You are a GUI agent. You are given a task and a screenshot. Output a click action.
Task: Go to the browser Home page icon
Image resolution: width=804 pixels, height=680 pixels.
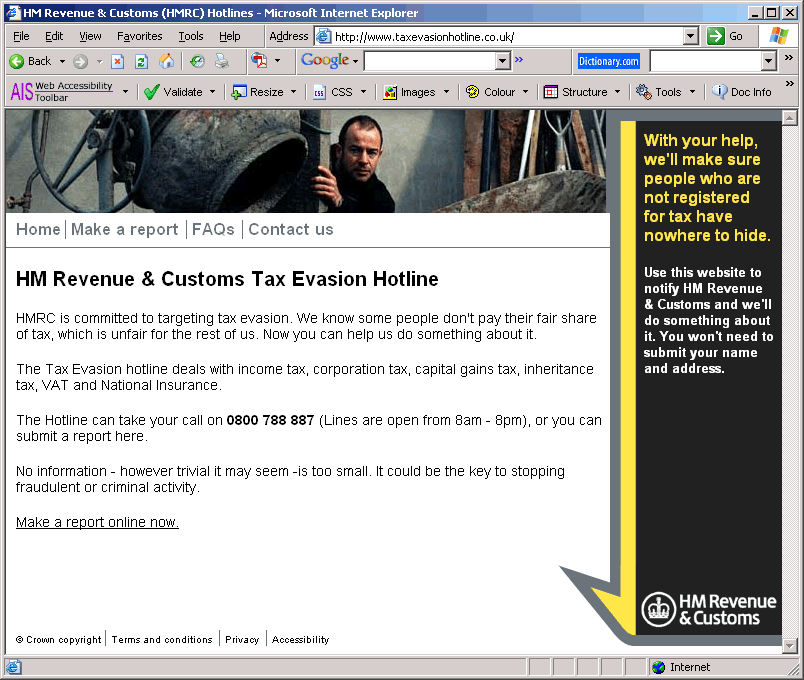click(x=166, y=61)
